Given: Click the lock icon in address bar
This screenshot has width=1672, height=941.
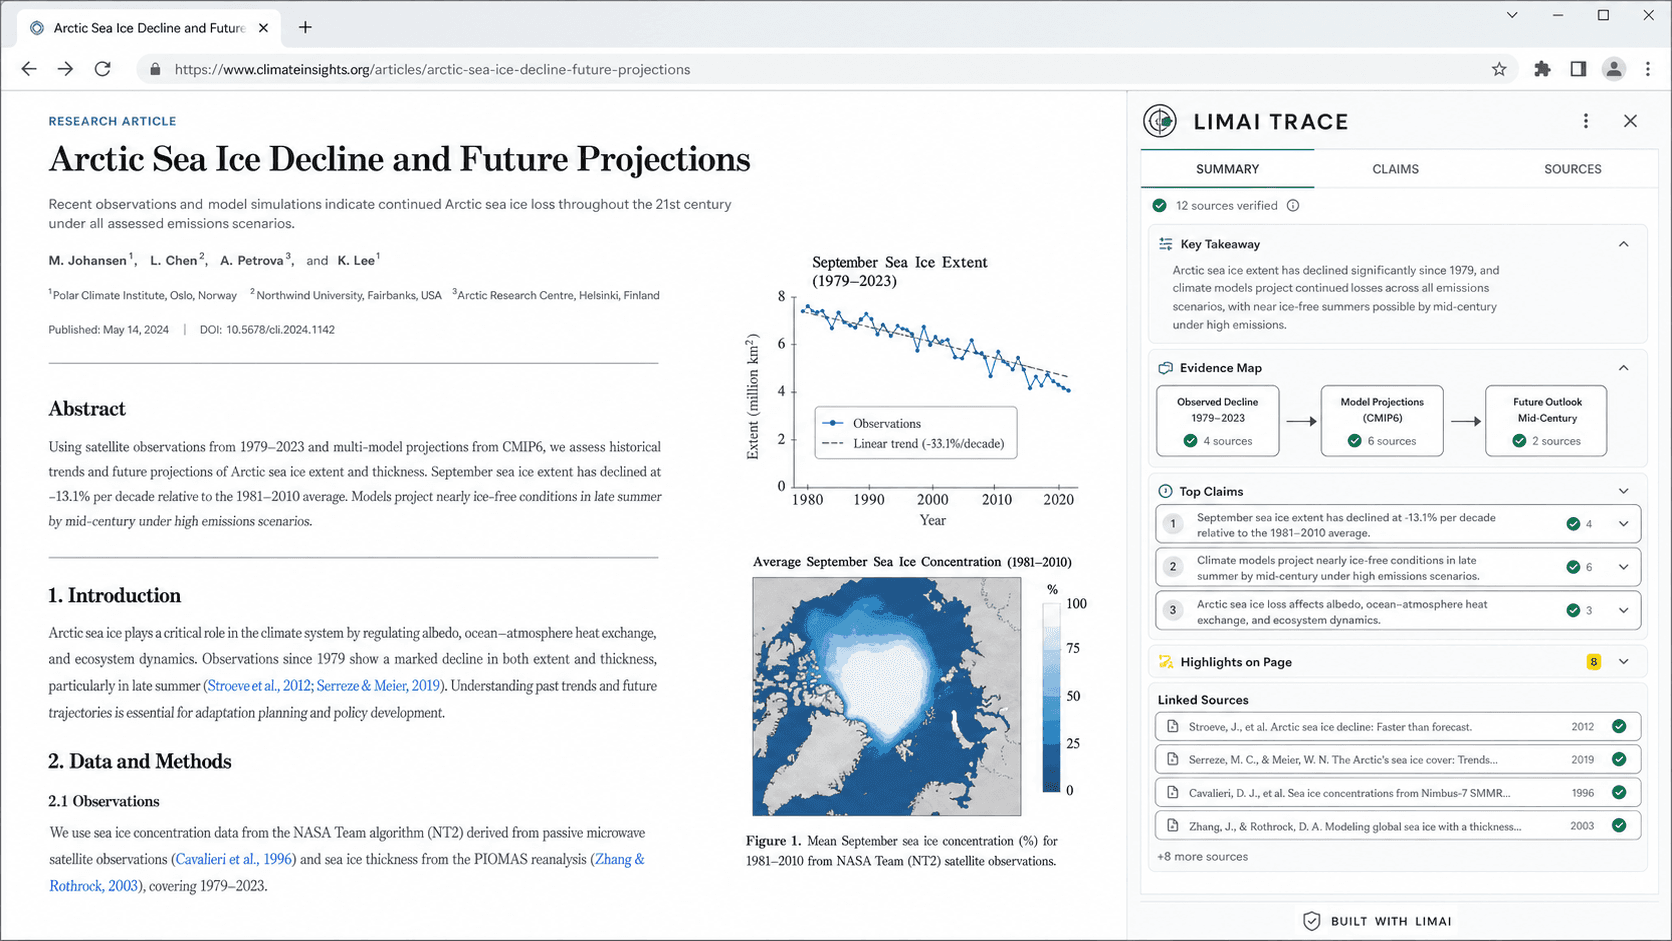Looking at the screenshot, I should coord(155,69).
